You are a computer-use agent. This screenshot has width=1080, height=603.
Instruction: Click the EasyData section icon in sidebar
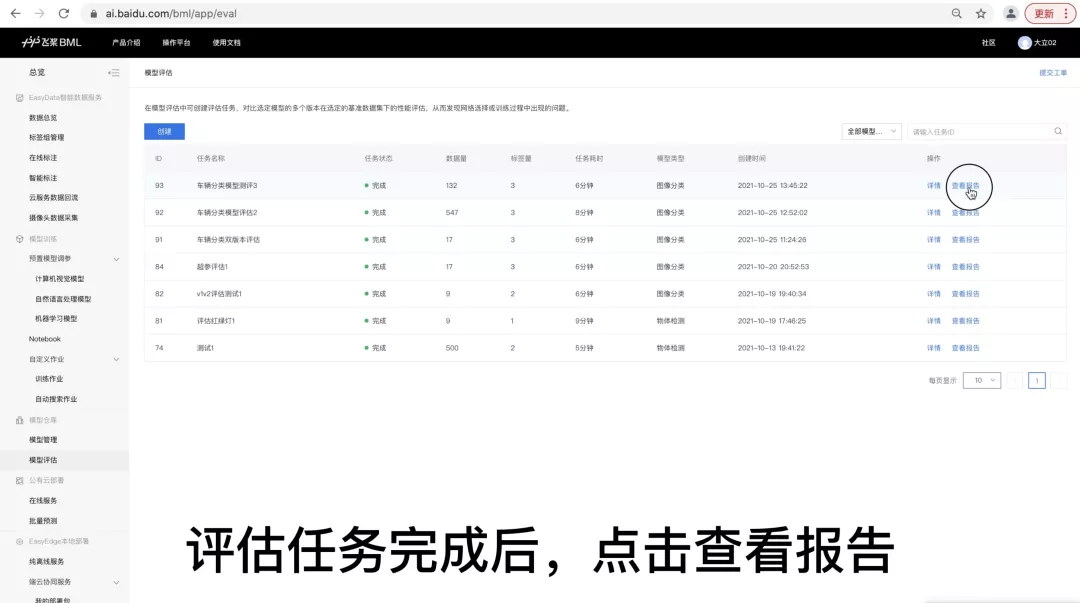click(x=19, y=98)
